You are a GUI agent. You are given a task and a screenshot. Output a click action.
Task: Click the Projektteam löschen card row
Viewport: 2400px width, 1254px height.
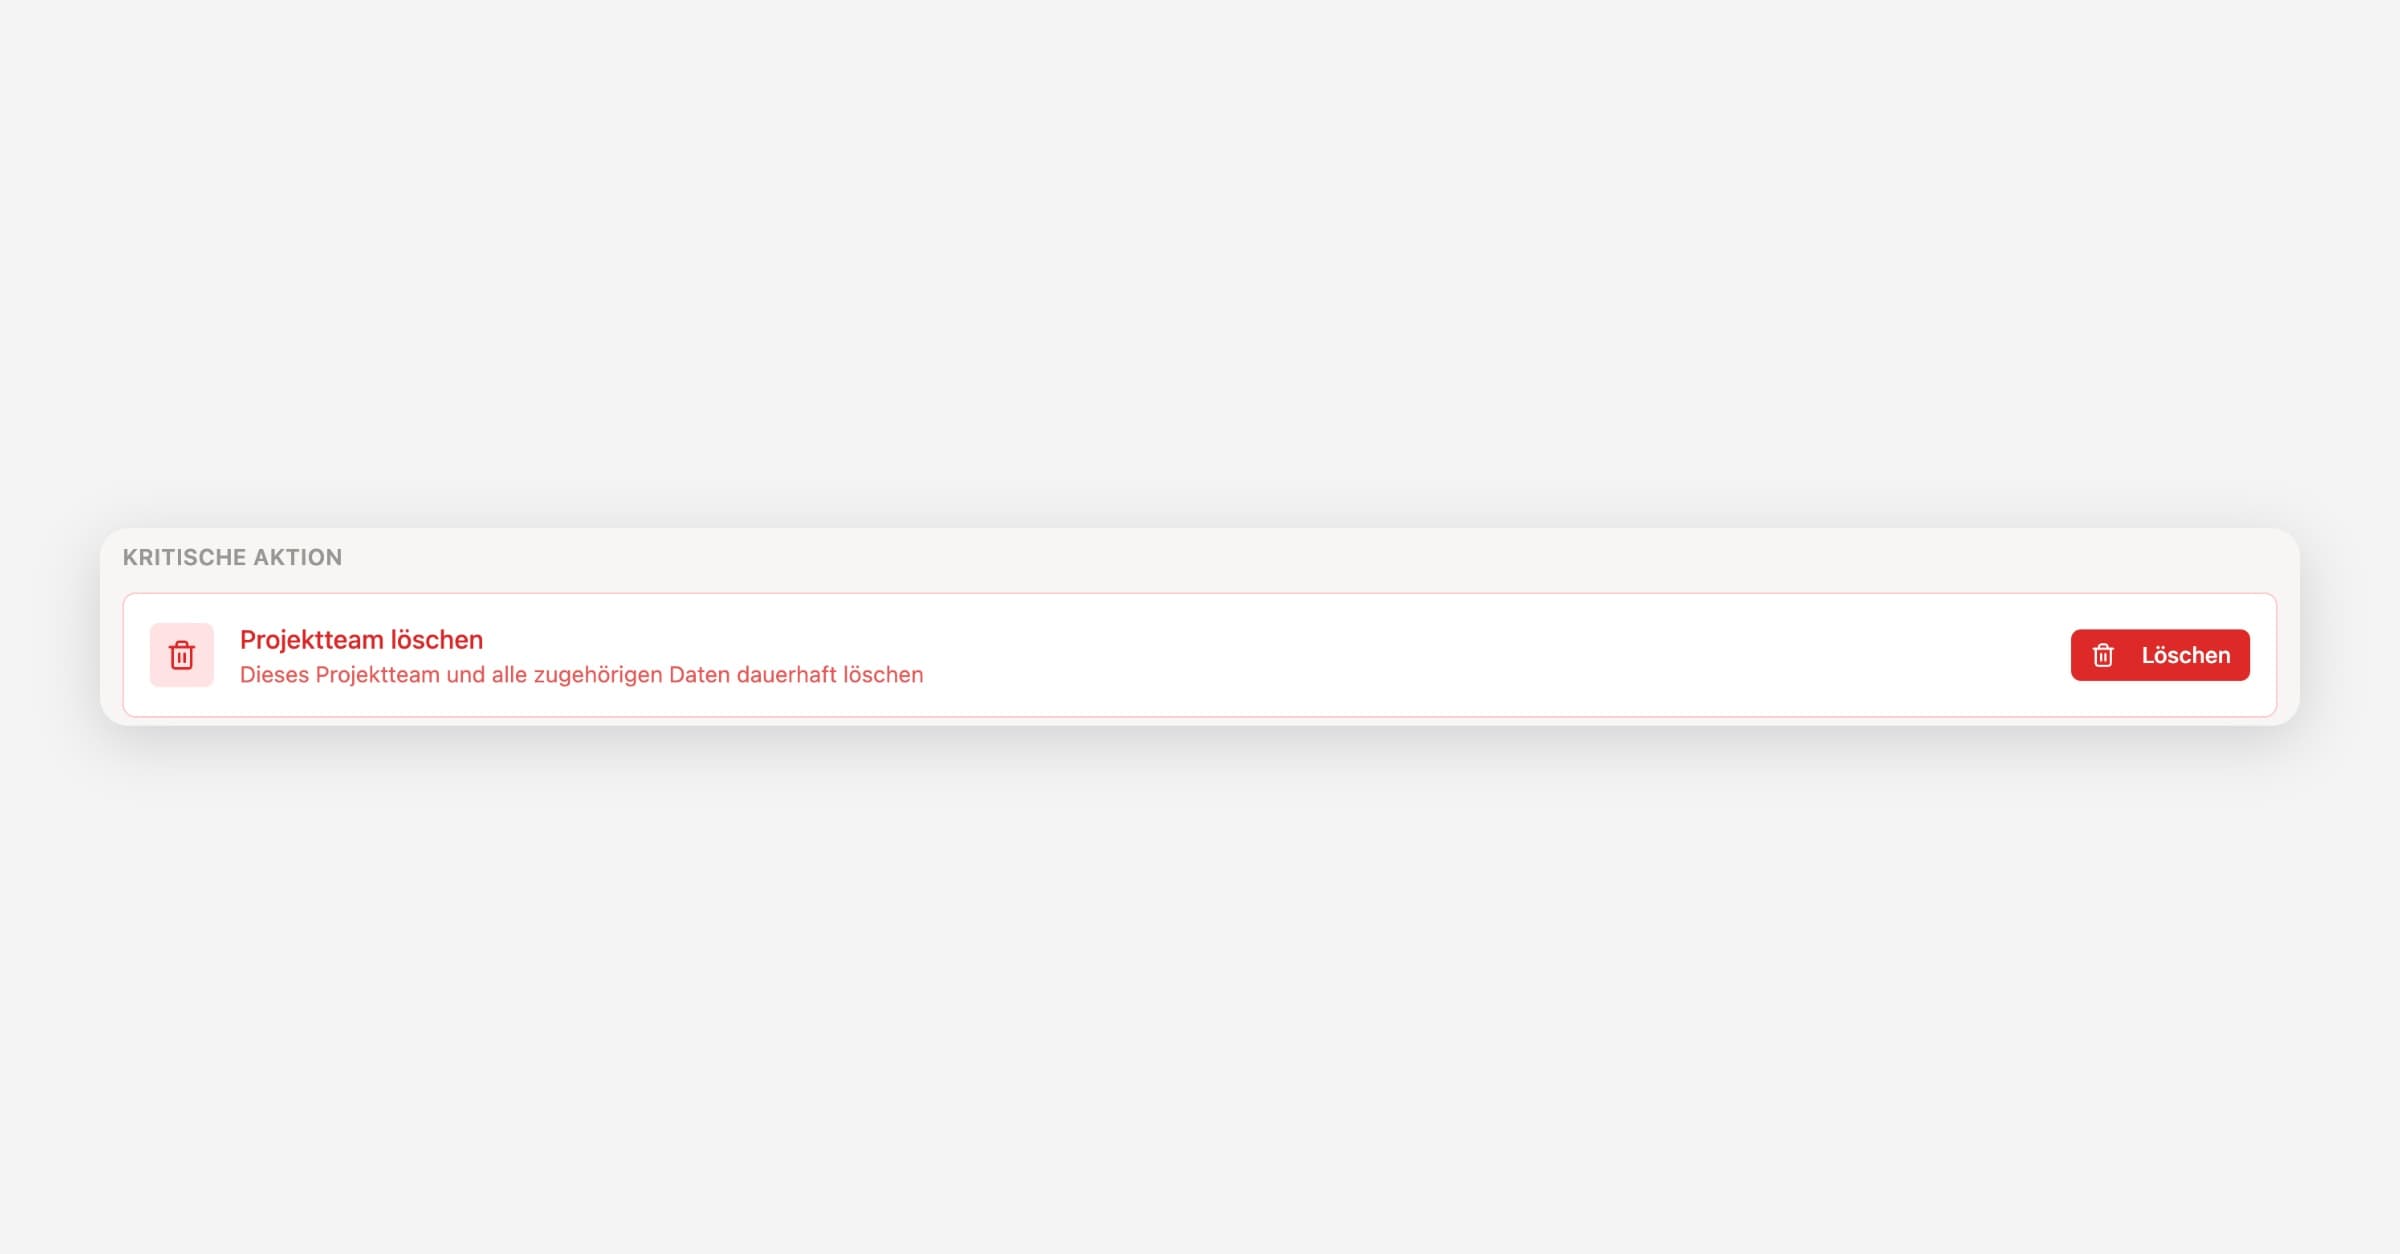(1200, 655)
